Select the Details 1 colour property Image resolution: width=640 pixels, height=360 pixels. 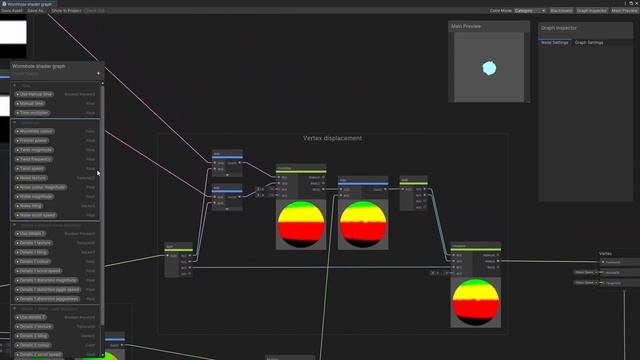(33, 262)
